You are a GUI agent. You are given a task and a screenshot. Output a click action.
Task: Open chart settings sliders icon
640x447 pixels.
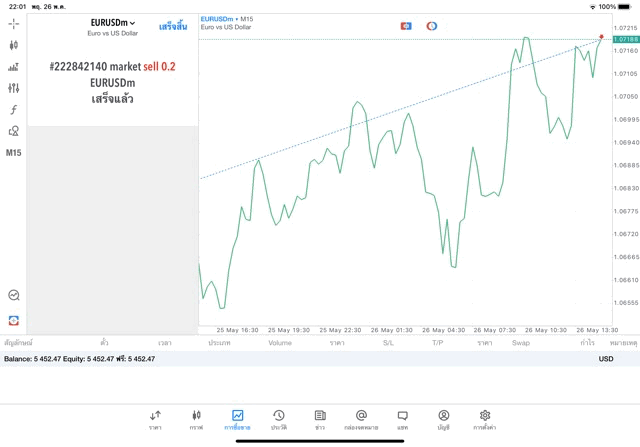14,88
